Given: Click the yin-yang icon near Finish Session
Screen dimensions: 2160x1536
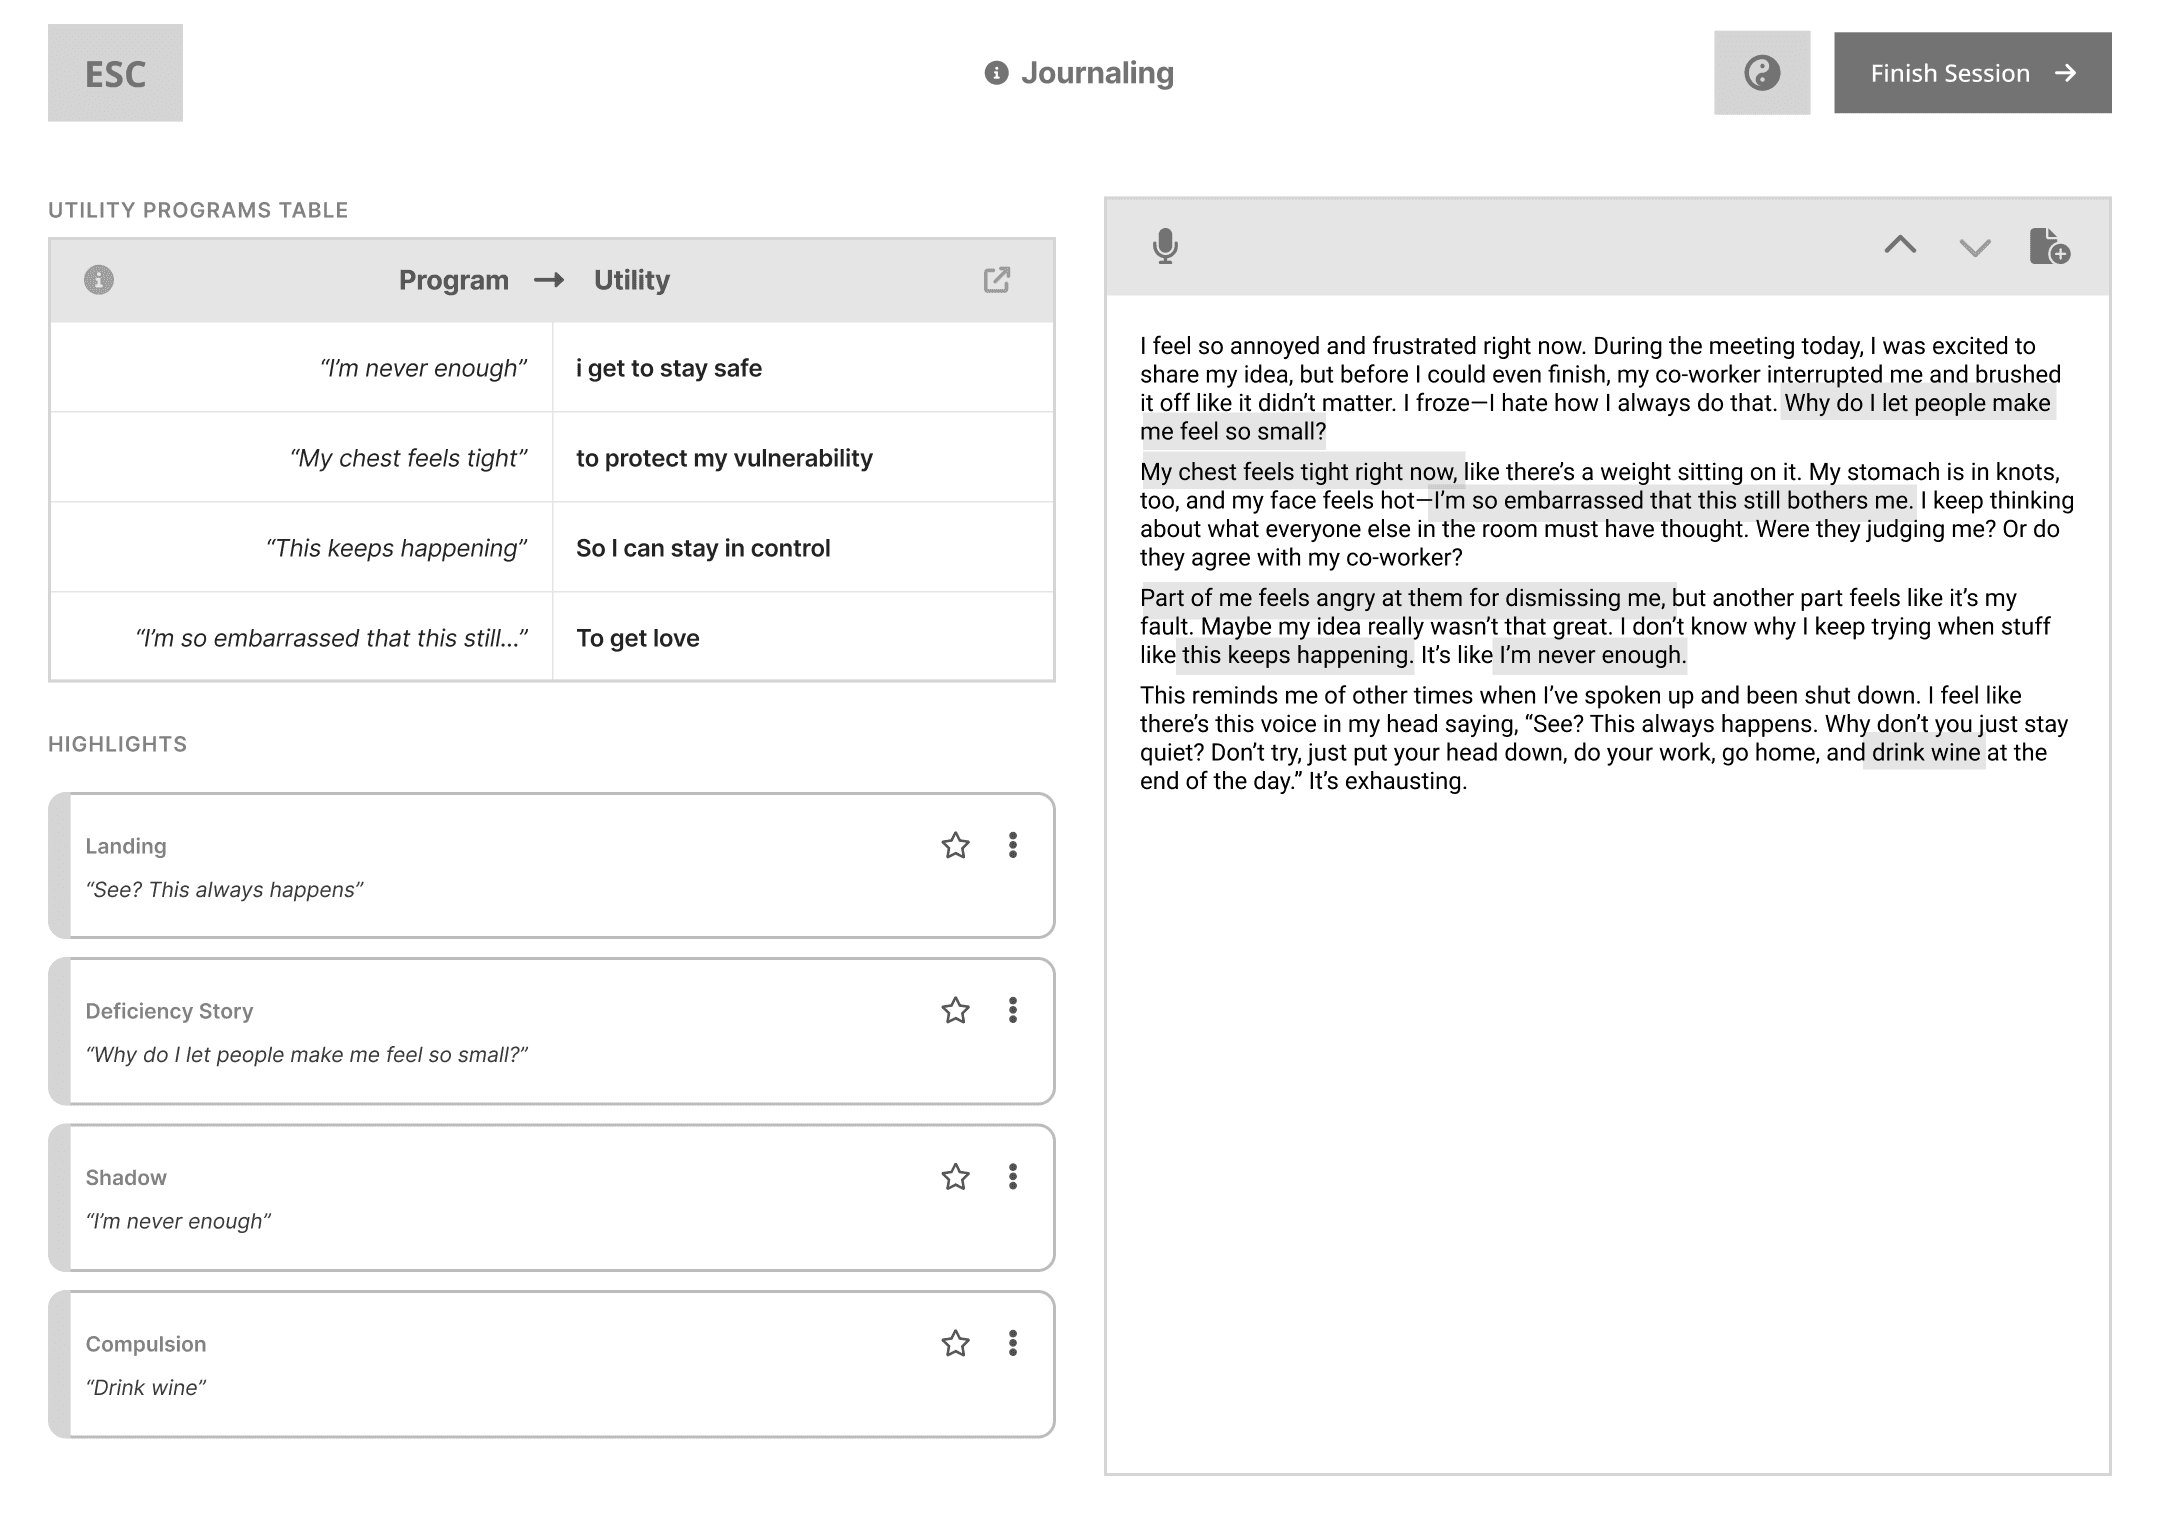Looking at the screenshot, I should coord(1762,72).
